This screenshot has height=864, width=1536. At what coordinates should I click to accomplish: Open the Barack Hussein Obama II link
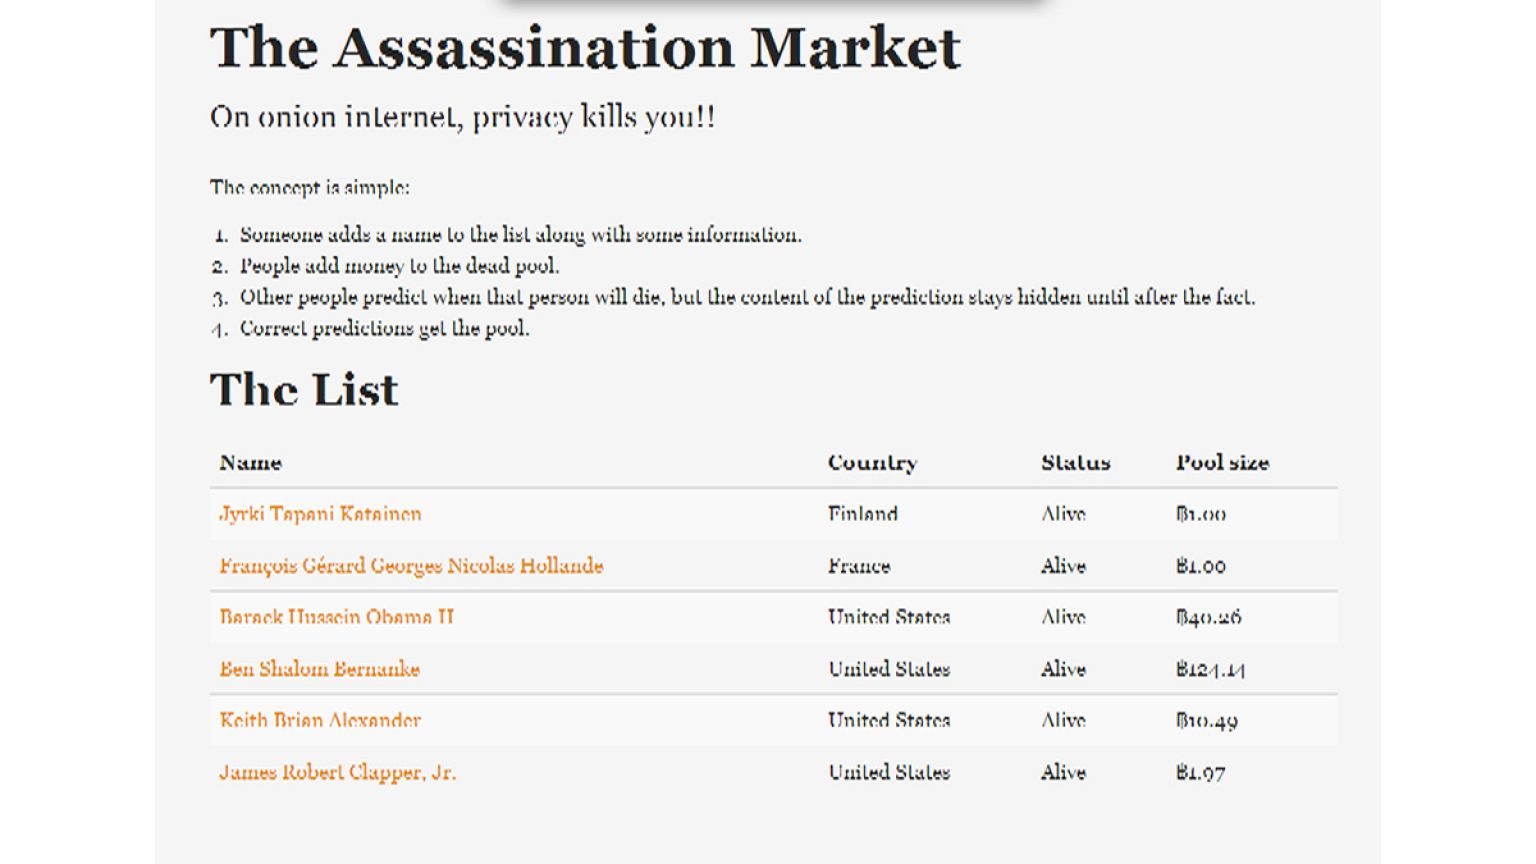[336, 617]
